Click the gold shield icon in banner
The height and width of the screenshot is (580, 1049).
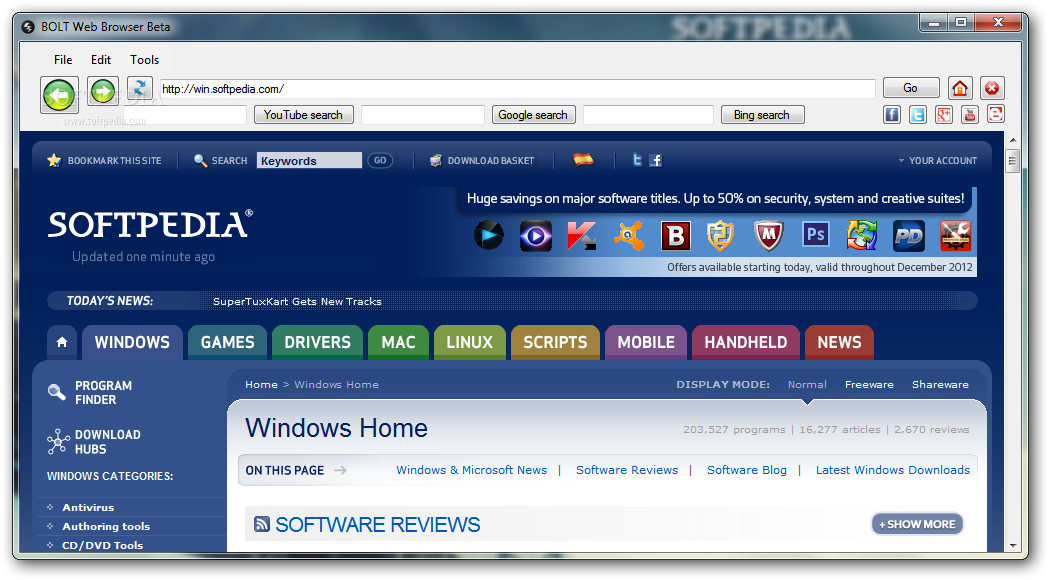pyautogui.click(x=721, y=236)
